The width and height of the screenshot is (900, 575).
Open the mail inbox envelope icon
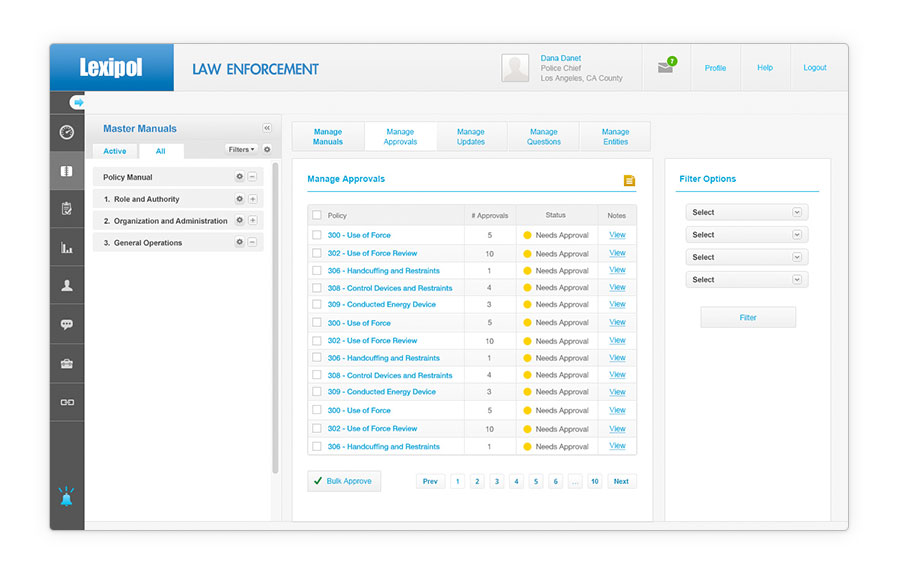point(665,68)
